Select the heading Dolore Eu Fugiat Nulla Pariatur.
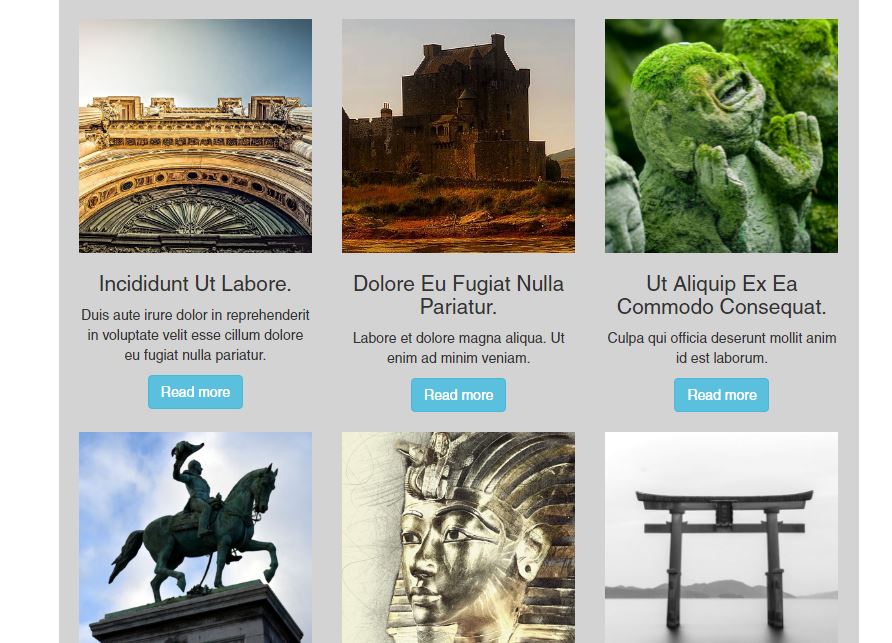Screen dimensions: 892x643 pos(458,295)
